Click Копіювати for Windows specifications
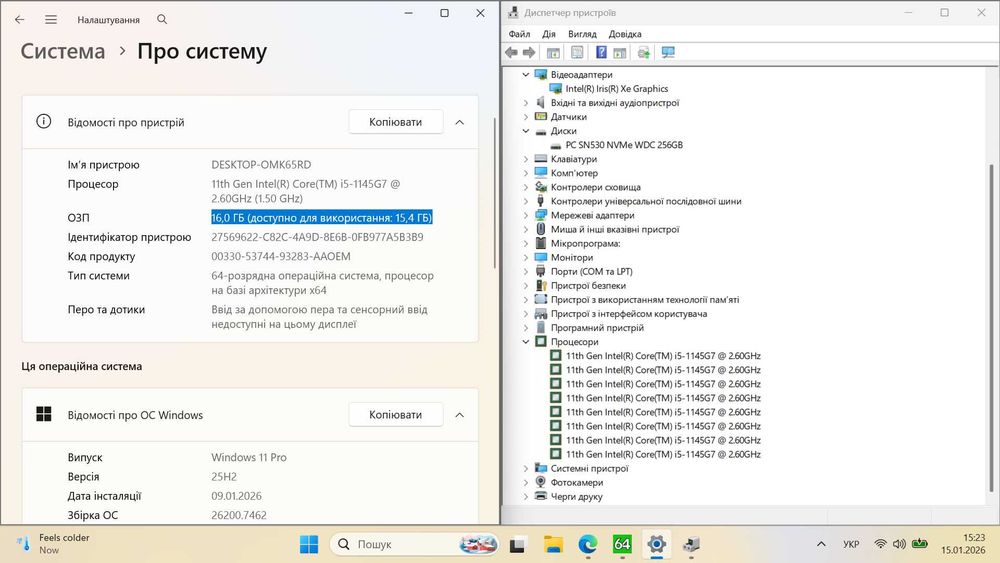1000x563 pixels. coord(395,414)
